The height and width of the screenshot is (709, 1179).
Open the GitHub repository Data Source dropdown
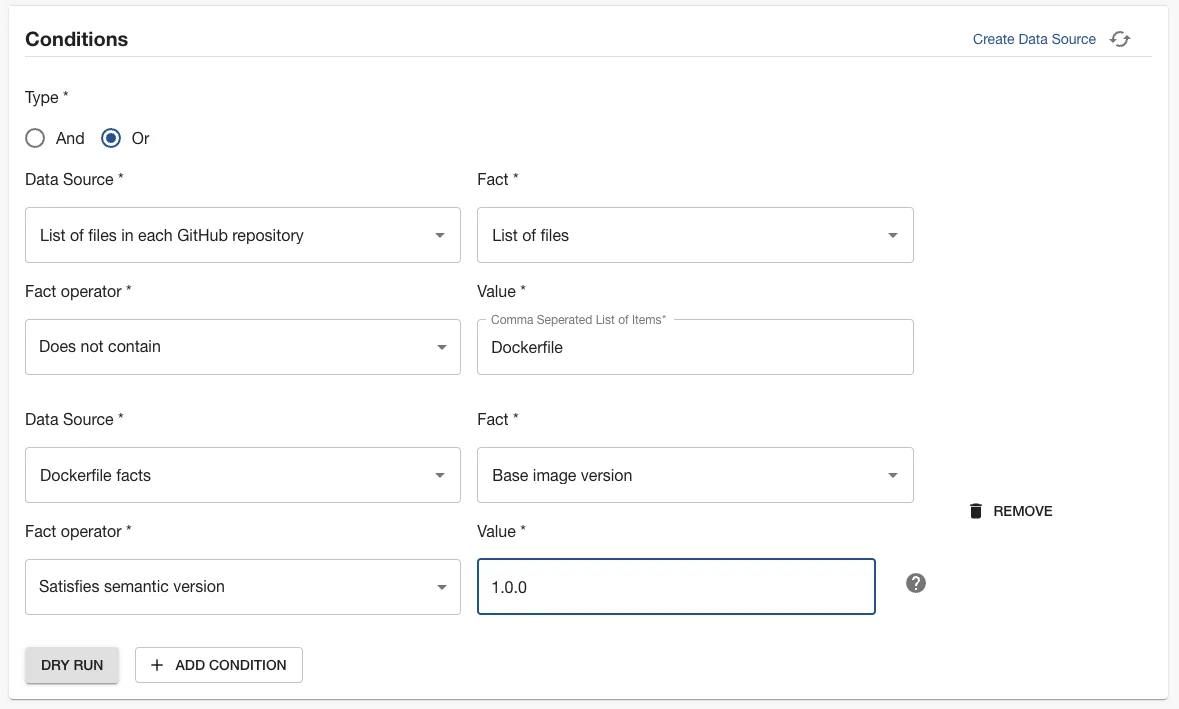point(242,235)
